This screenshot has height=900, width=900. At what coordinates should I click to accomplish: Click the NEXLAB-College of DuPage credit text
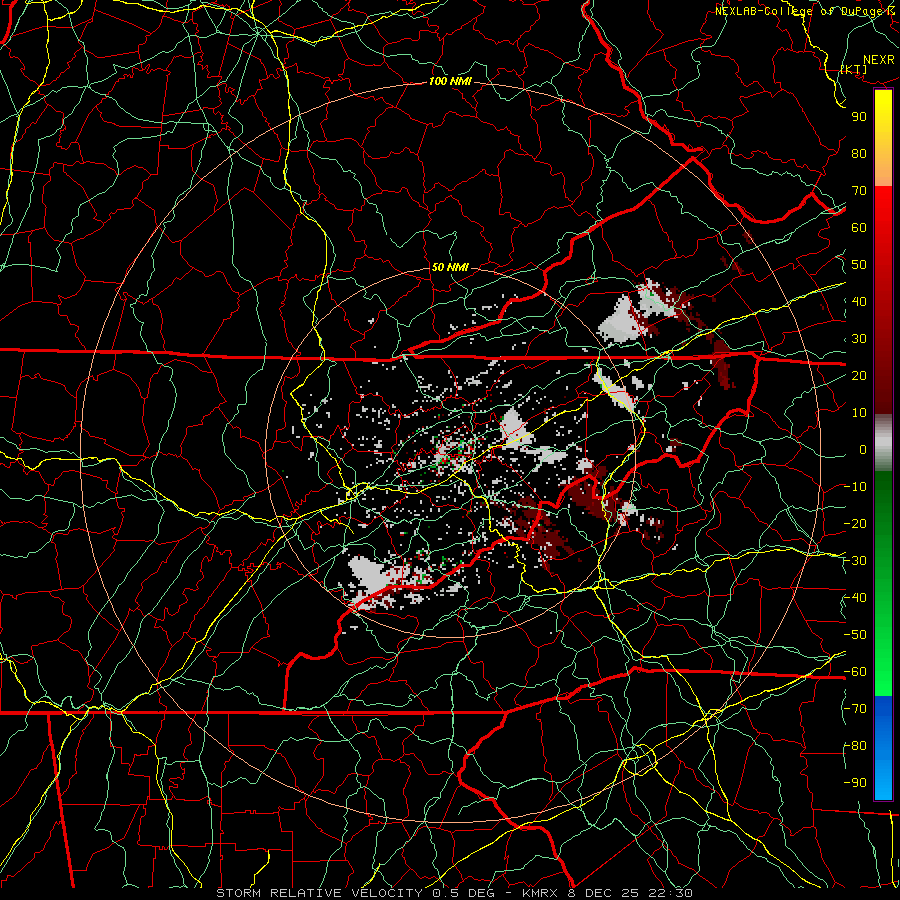(x=798, y=11)
